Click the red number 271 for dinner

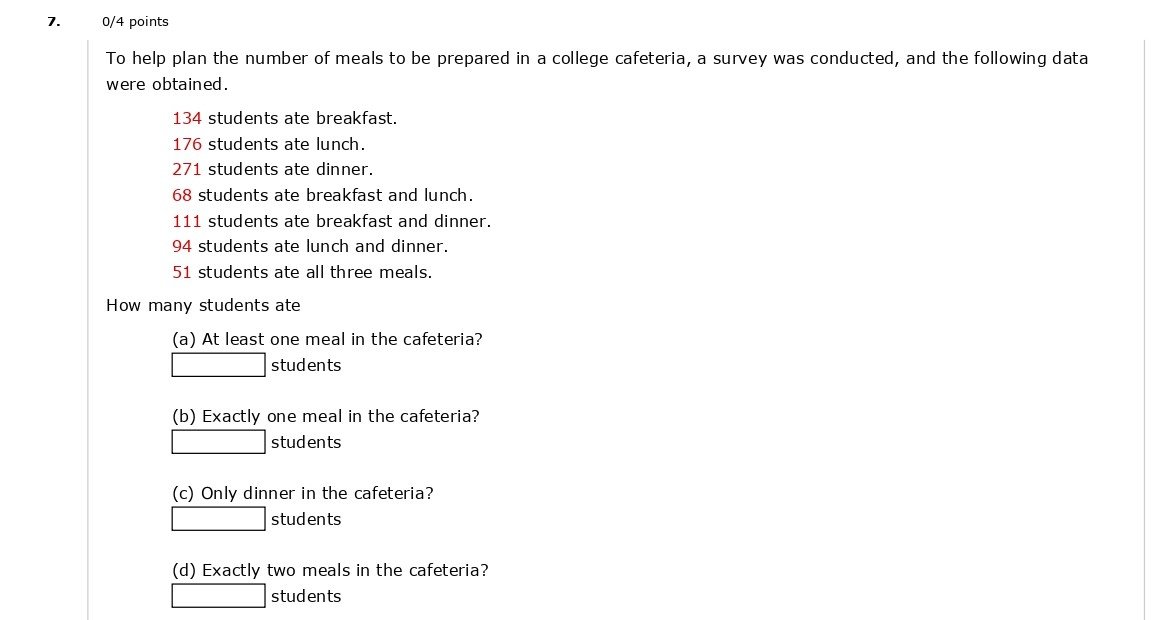tap(187, 170)
